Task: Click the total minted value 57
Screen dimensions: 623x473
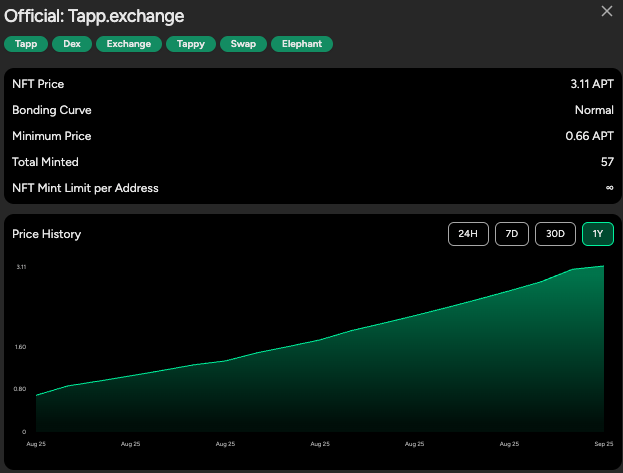Action: tap(607, 162)
